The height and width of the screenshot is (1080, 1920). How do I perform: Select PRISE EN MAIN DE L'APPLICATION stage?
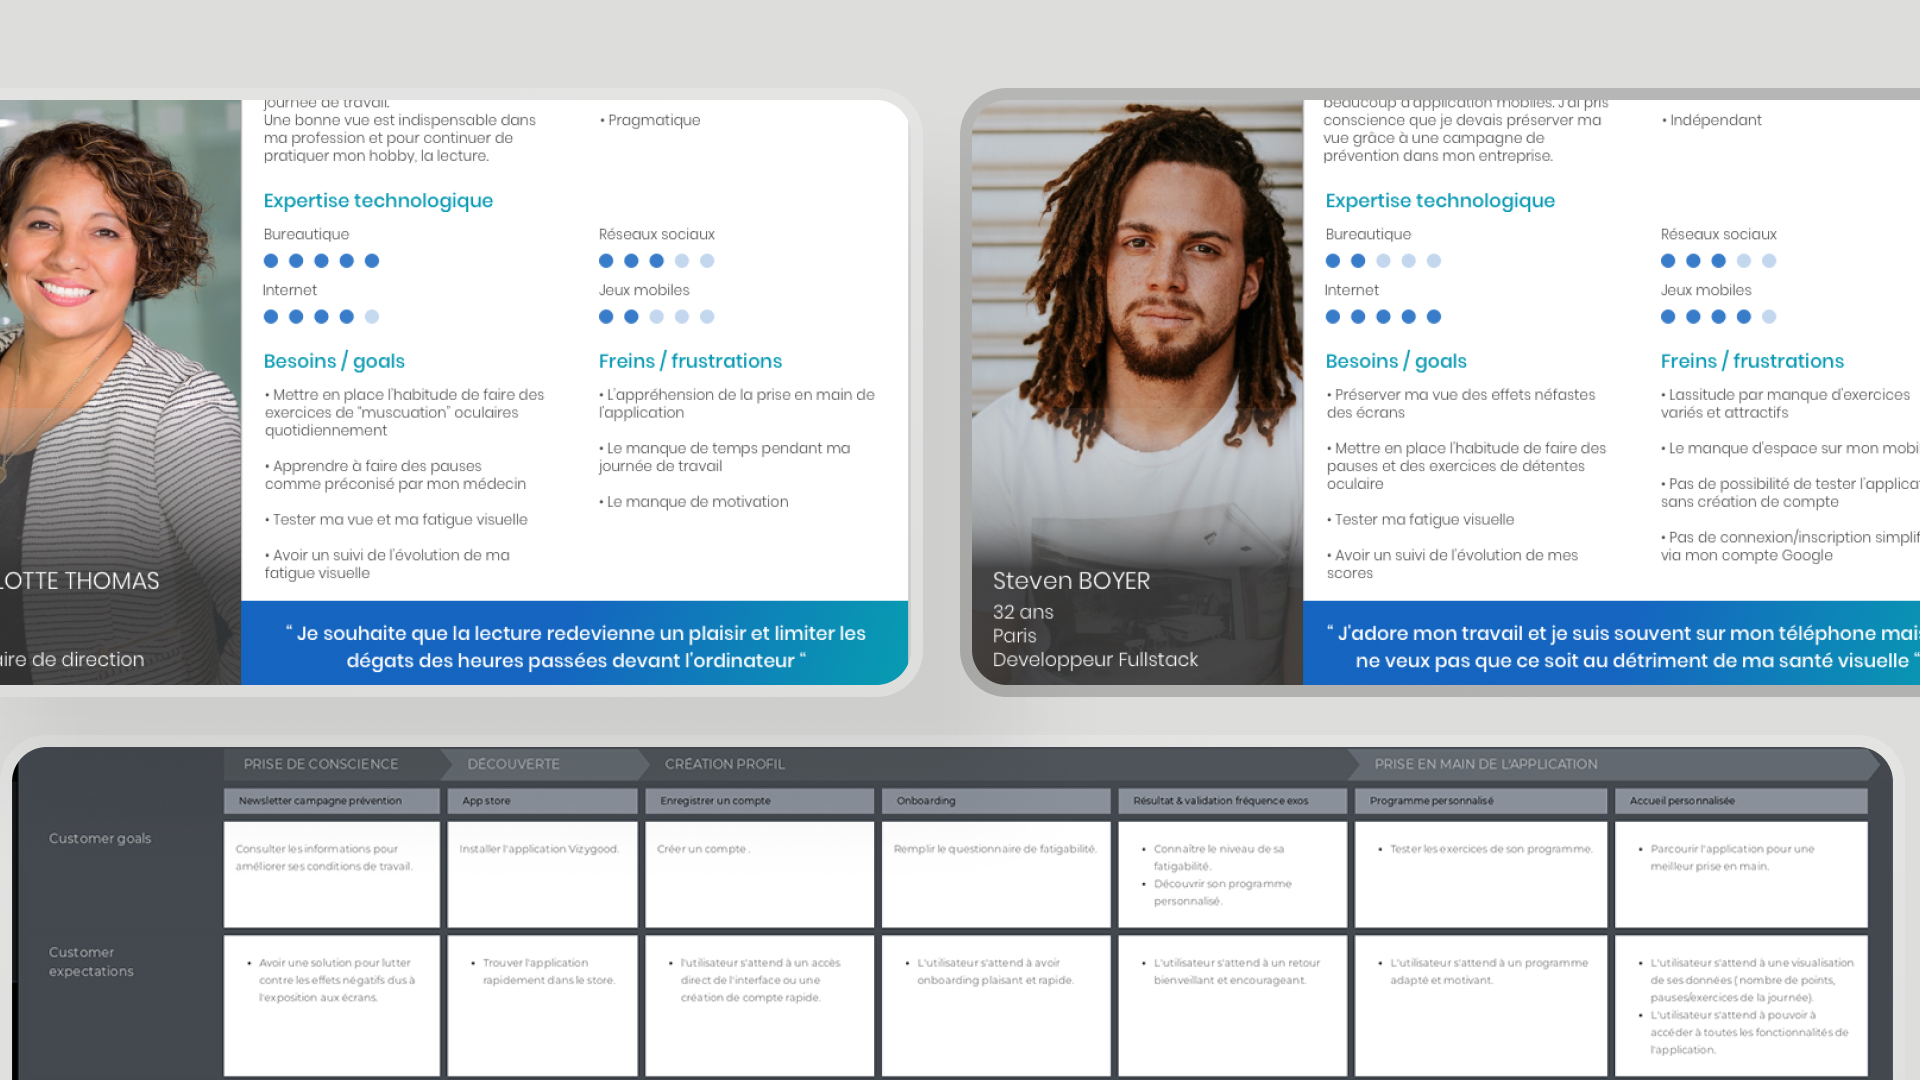coord(1486,764)
